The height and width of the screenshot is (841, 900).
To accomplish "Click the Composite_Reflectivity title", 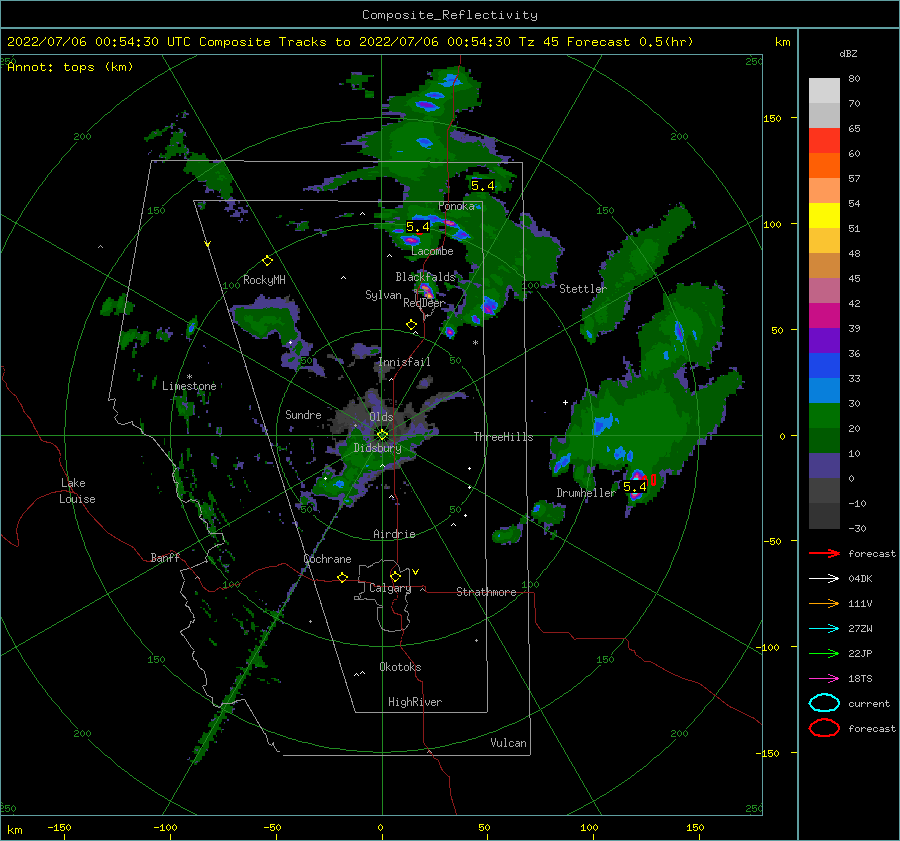I will [x=450, y=15].
